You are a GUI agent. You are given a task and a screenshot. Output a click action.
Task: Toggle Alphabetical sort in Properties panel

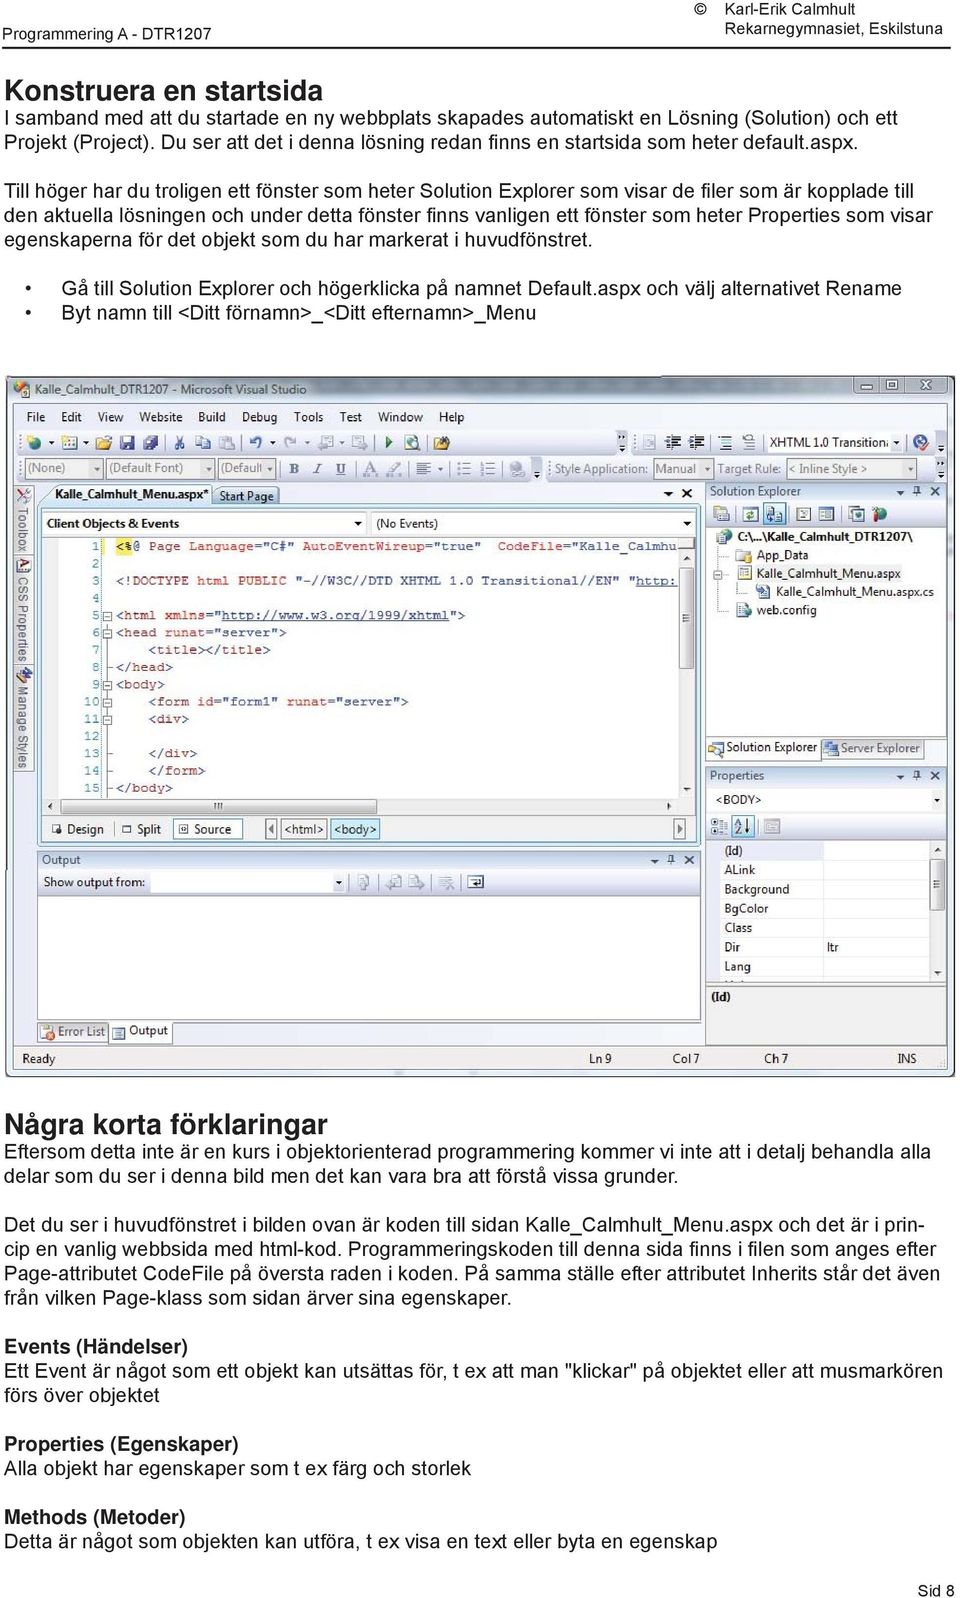click(x=743, y=826)
